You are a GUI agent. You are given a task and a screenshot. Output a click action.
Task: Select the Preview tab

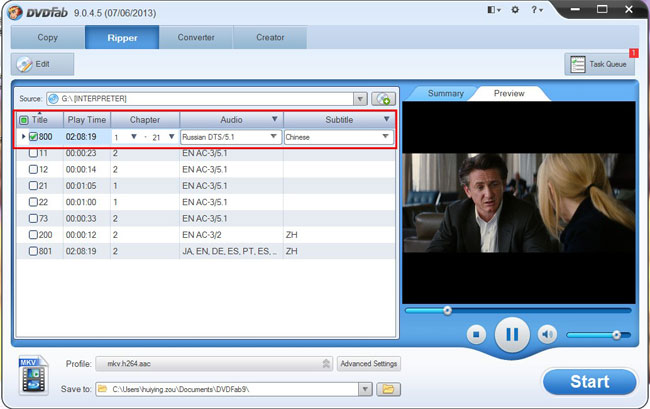509,93
